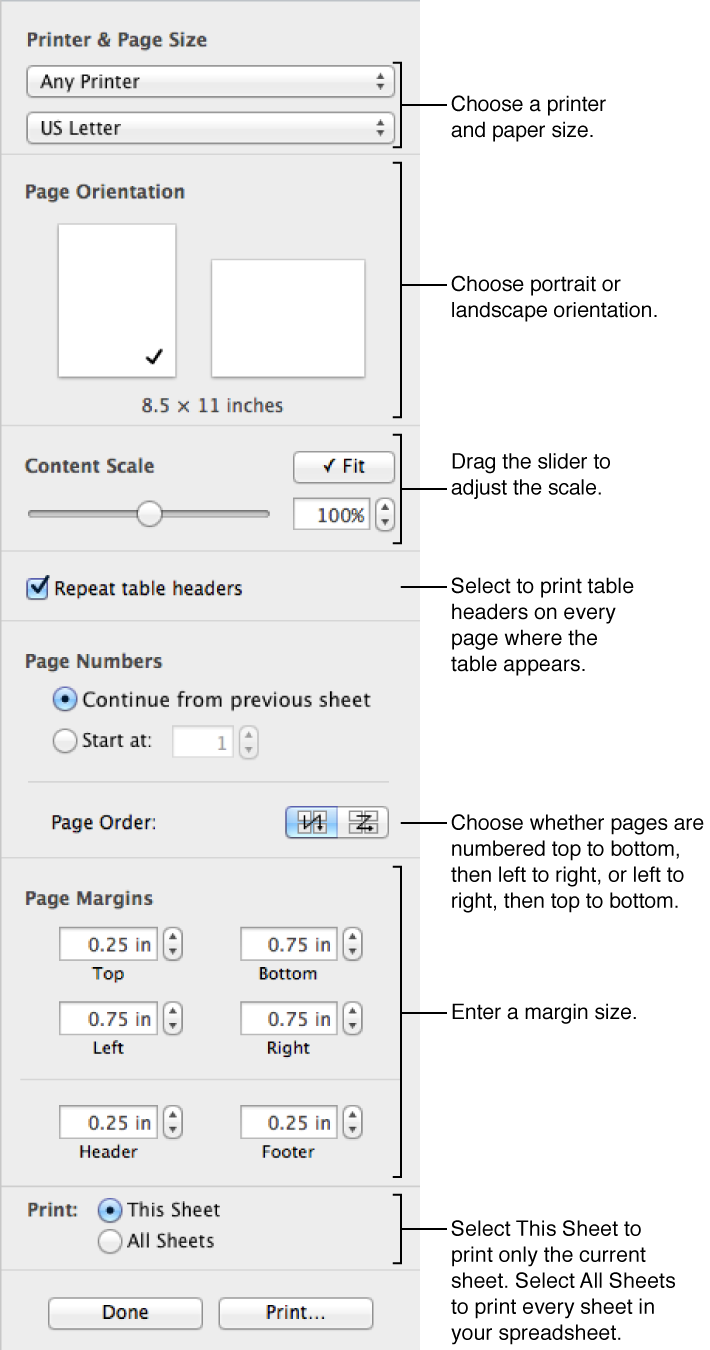Screen dimensions: 710x1350
Task: Increase the Top margin using its stepper
Action: tap(172, 938)
